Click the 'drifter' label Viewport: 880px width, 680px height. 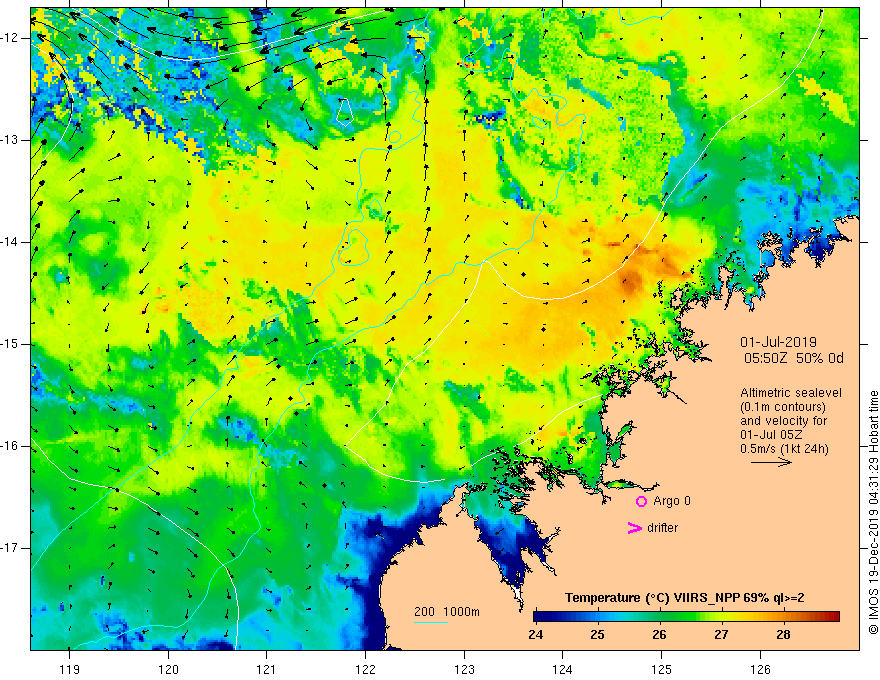(662, 528)
